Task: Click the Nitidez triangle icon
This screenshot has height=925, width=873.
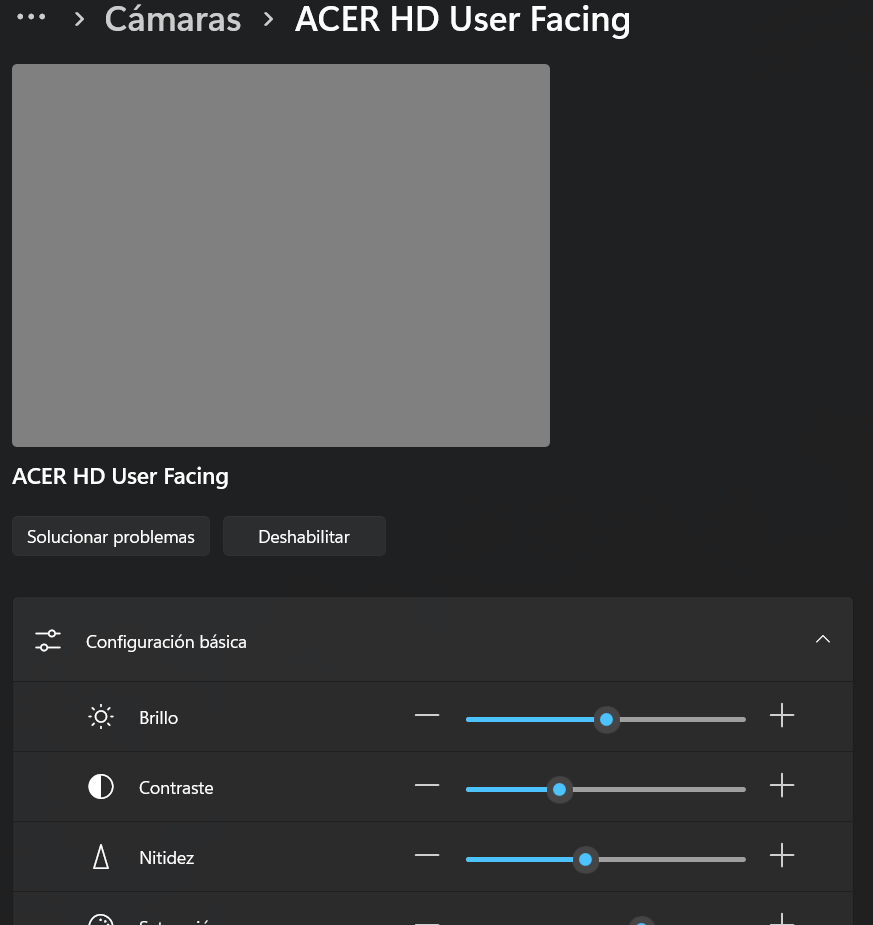Action: pyautogui.click(x=101, y=857)
